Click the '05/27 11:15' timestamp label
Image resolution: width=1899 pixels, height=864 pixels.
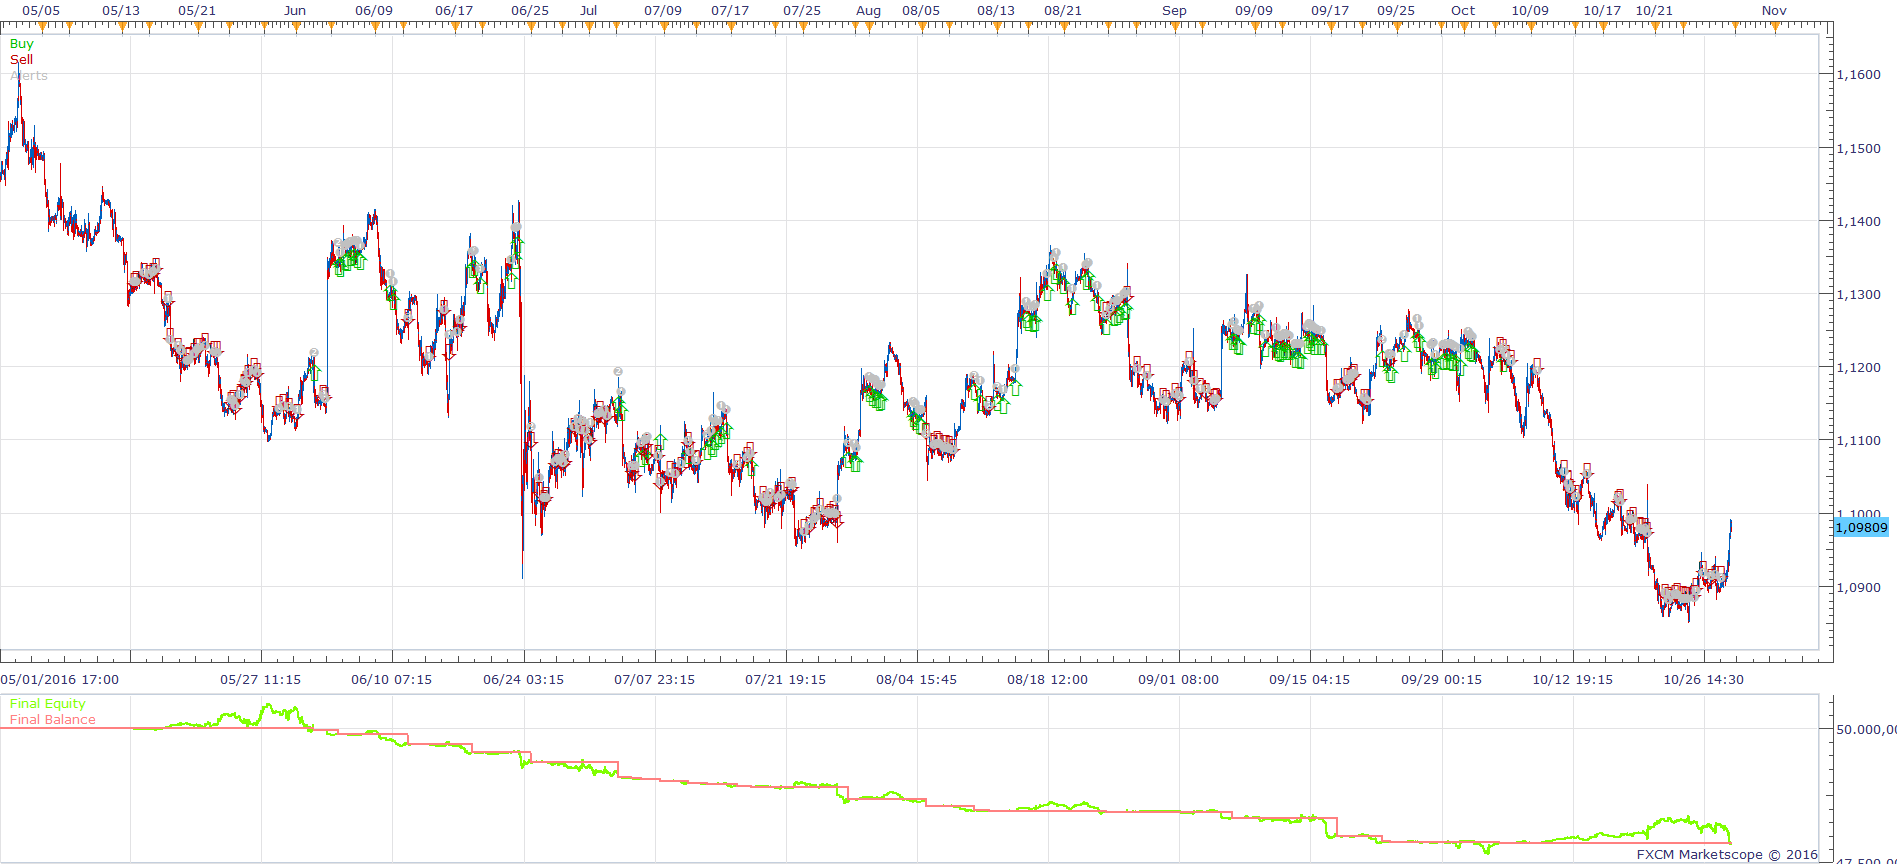coord(260,680)
